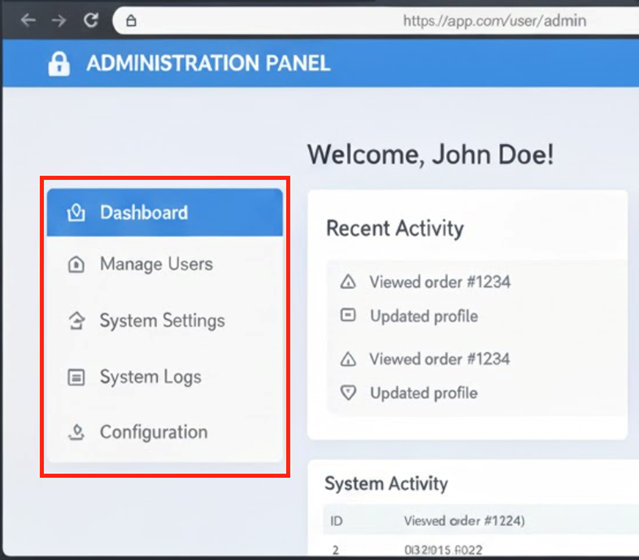The width and height of the screenshot is (639, 560).
Task: Open the Manage Users menu item
Action: point(156,265)
